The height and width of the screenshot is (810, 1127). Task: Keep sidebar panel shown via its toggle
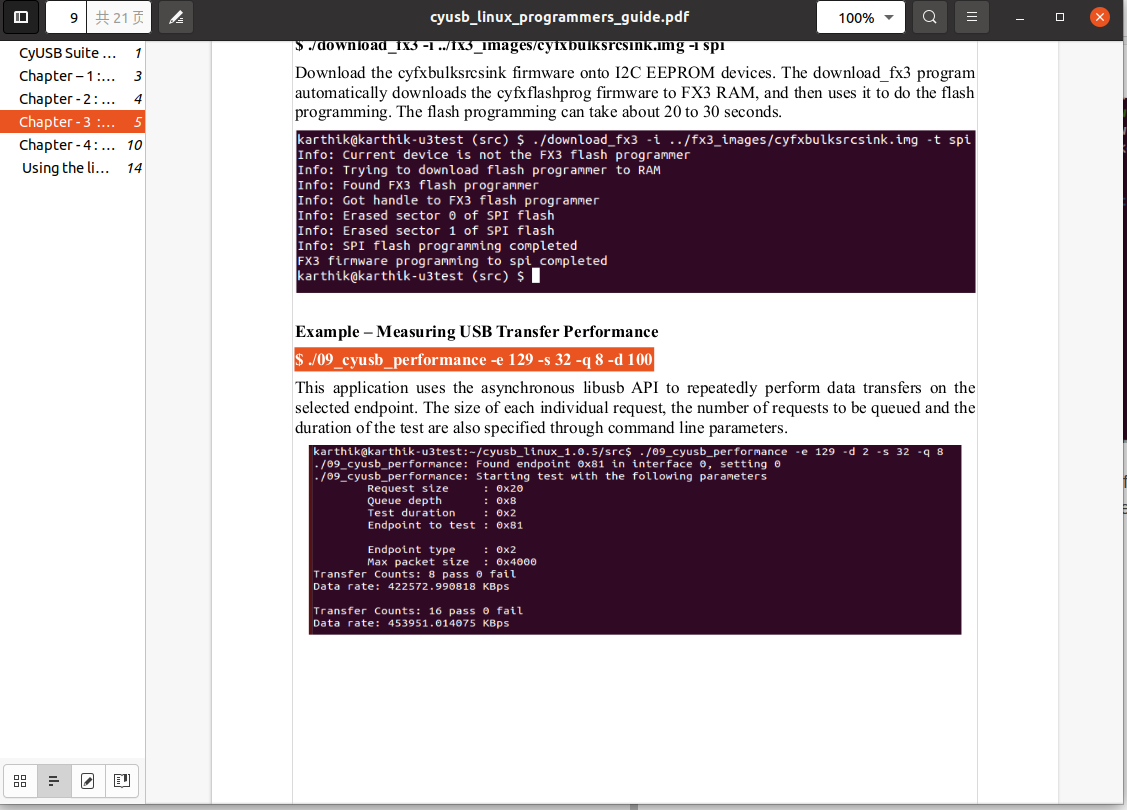tap(20, 17)
